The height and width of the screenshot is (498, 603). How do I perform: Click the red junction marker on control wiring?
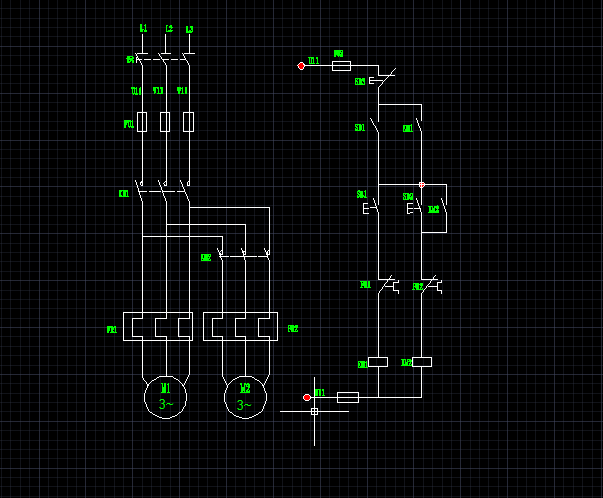[x=422, y=185]
